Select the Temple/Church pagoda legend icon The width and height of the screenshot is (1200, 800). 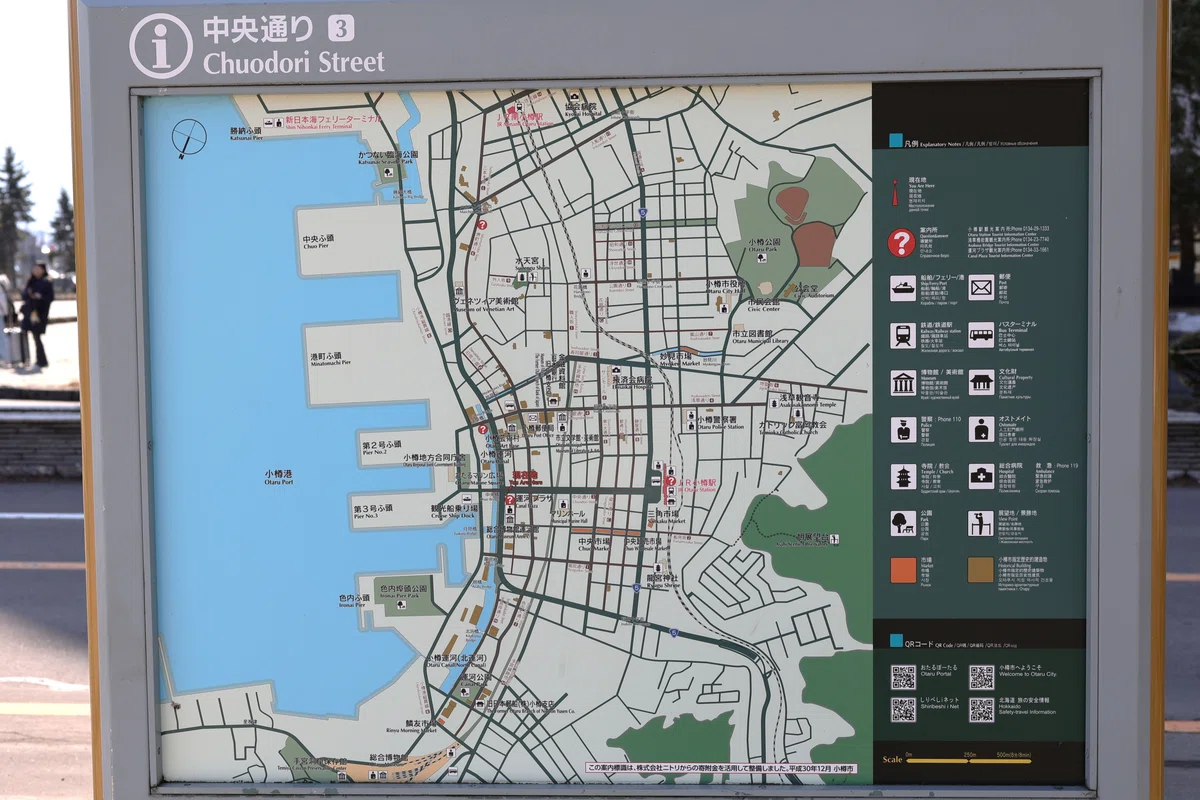point(903,476)
